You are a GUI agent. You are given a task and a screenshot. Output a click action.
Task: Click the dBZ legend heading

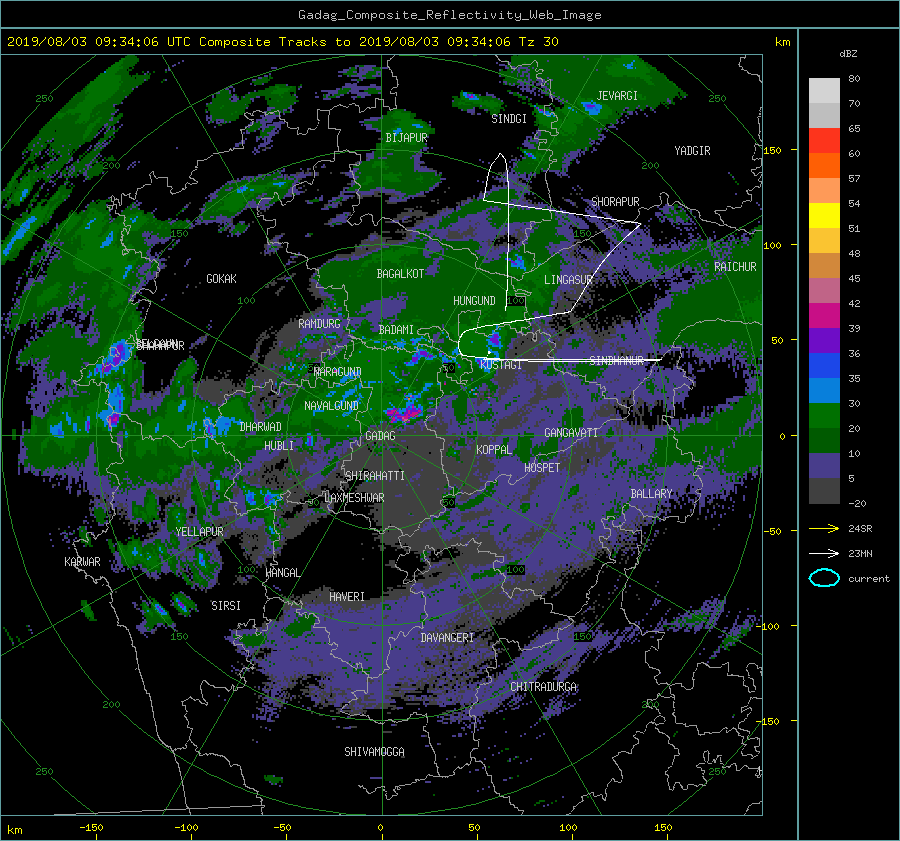(x=848, y=53)
